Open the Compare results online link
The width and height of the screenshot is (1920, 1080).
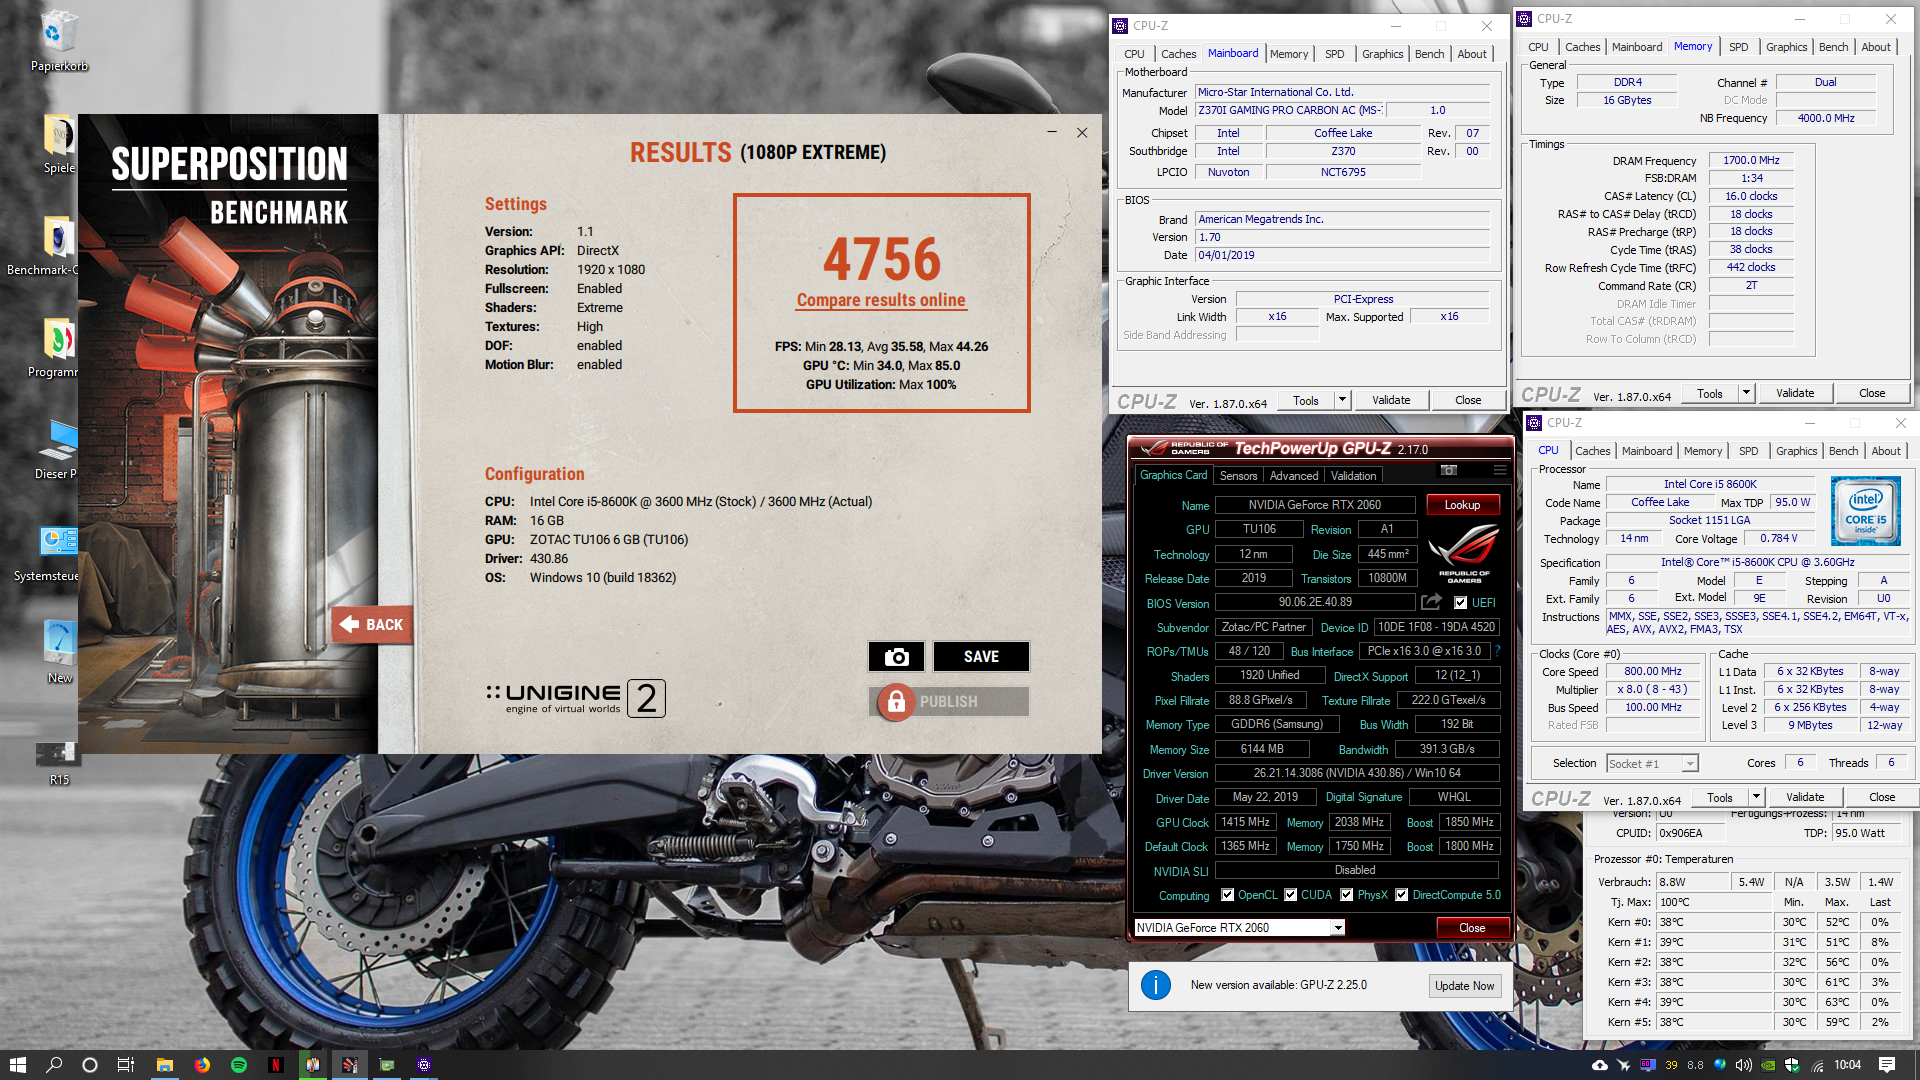pyautogui.click(x=881, y=300)
